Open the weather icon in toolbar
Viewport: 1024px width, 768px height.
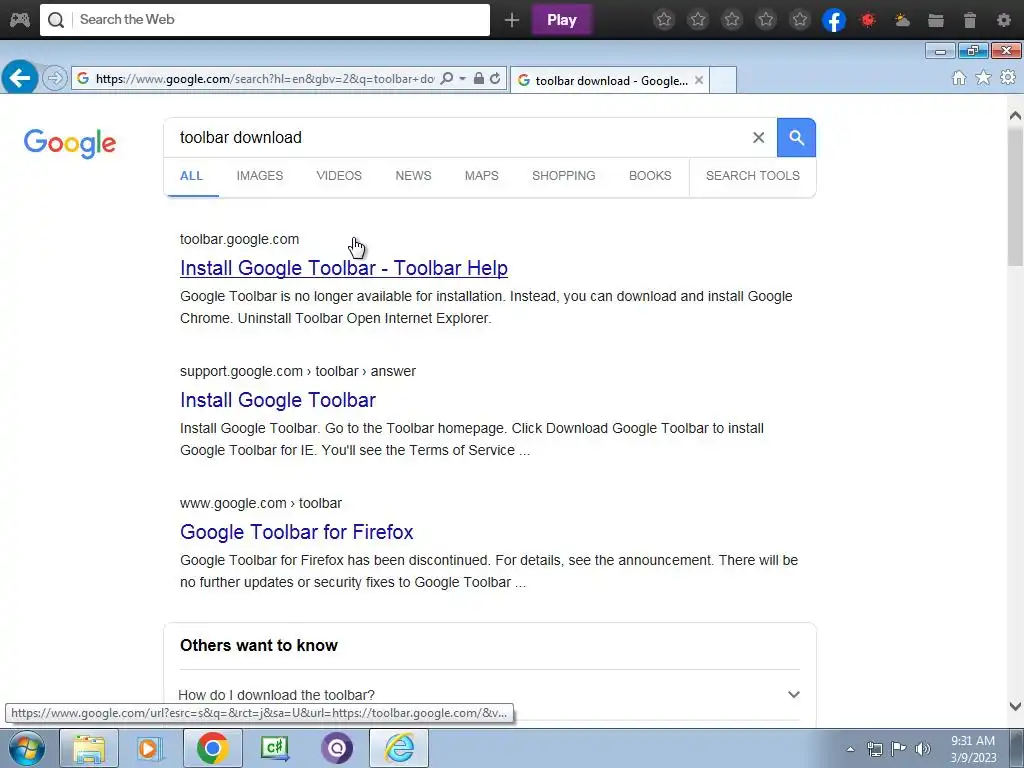click(902, 20)
